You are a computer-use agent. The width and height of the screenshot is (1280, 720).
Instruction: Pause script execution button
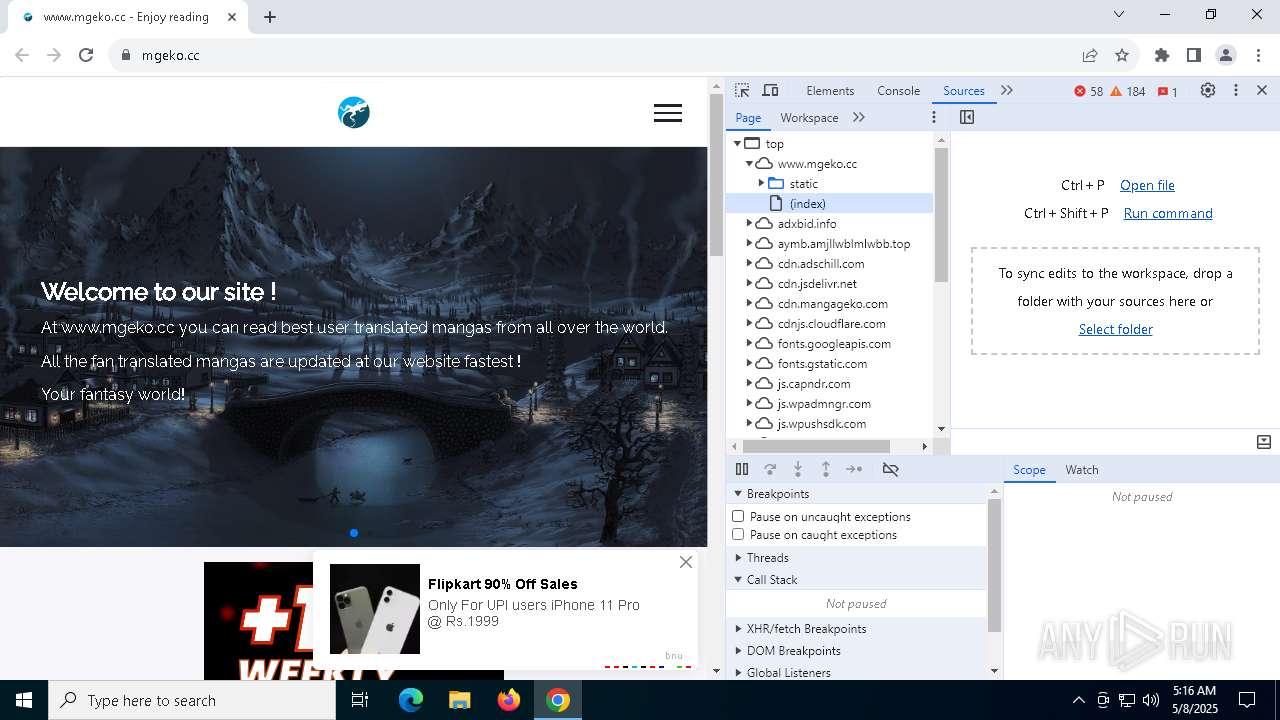click(x=742, y=469)
